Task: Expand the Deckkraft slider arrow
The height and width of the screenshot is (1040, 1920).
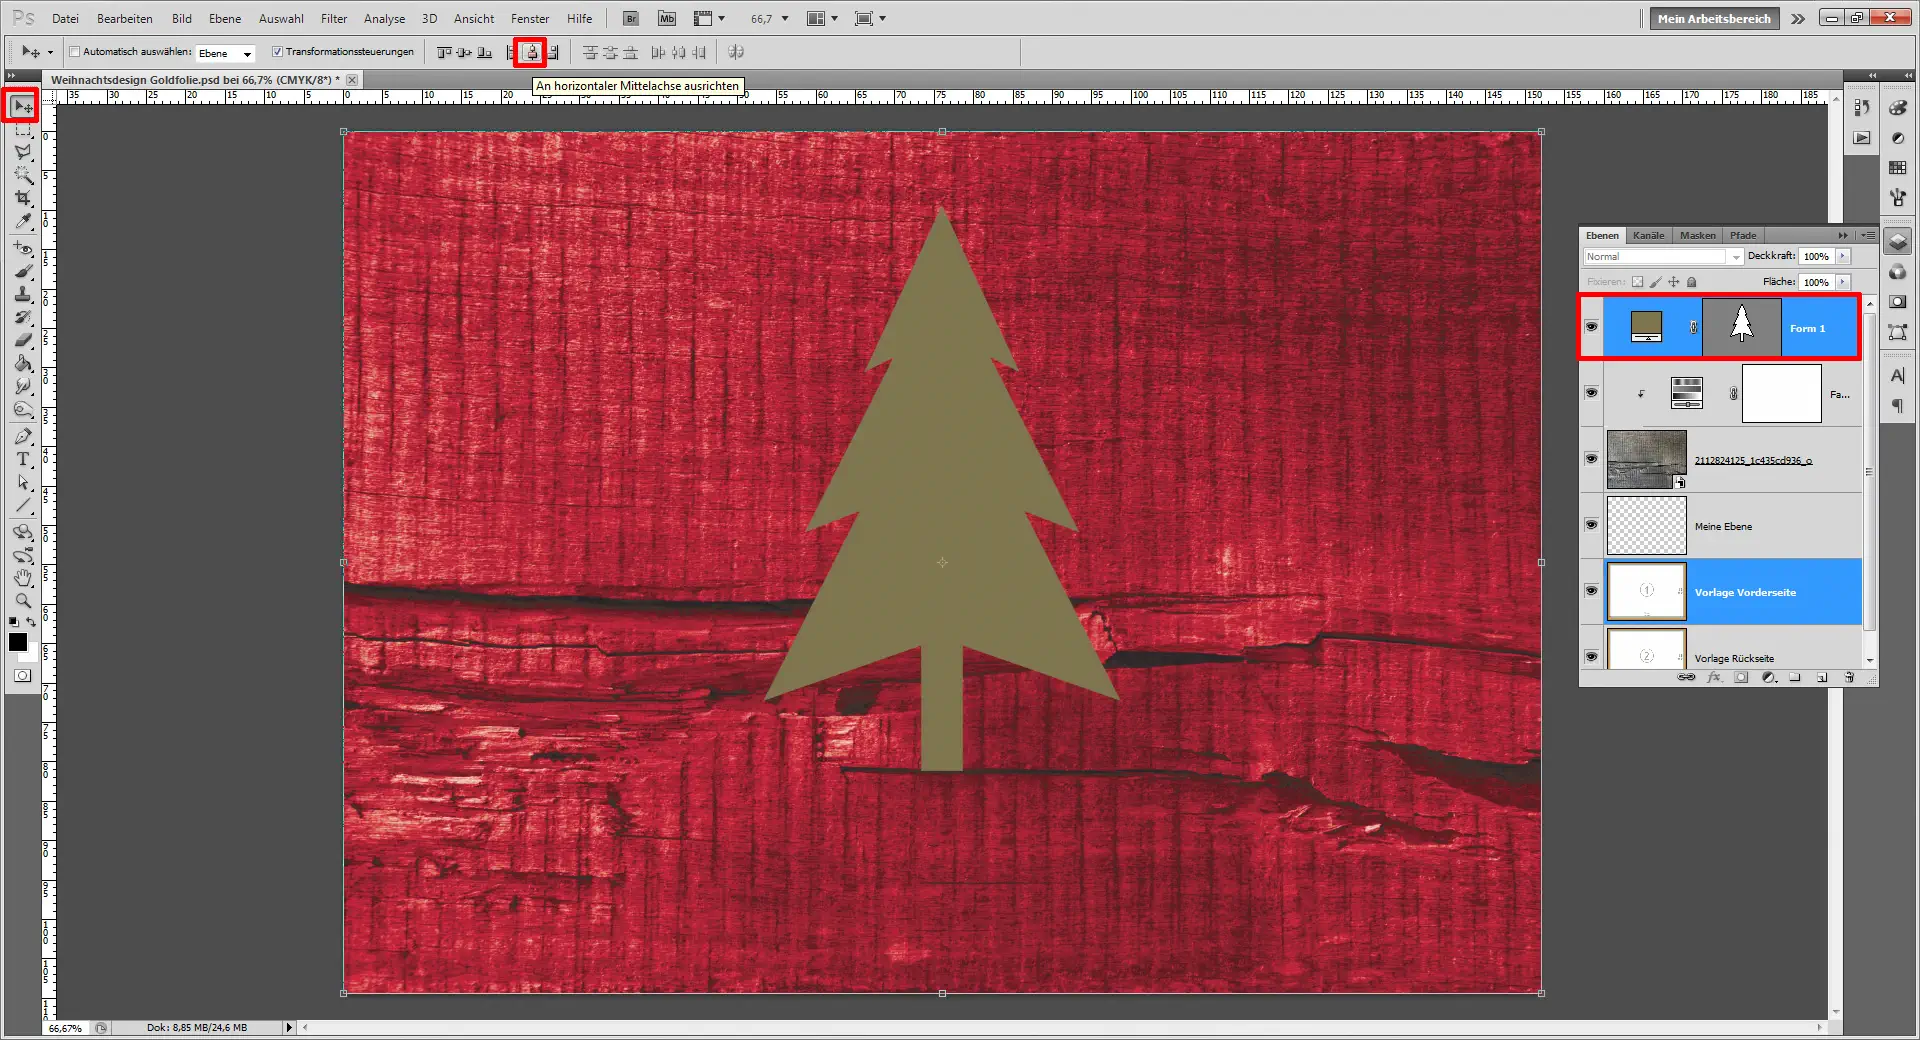Action: 1845,256
